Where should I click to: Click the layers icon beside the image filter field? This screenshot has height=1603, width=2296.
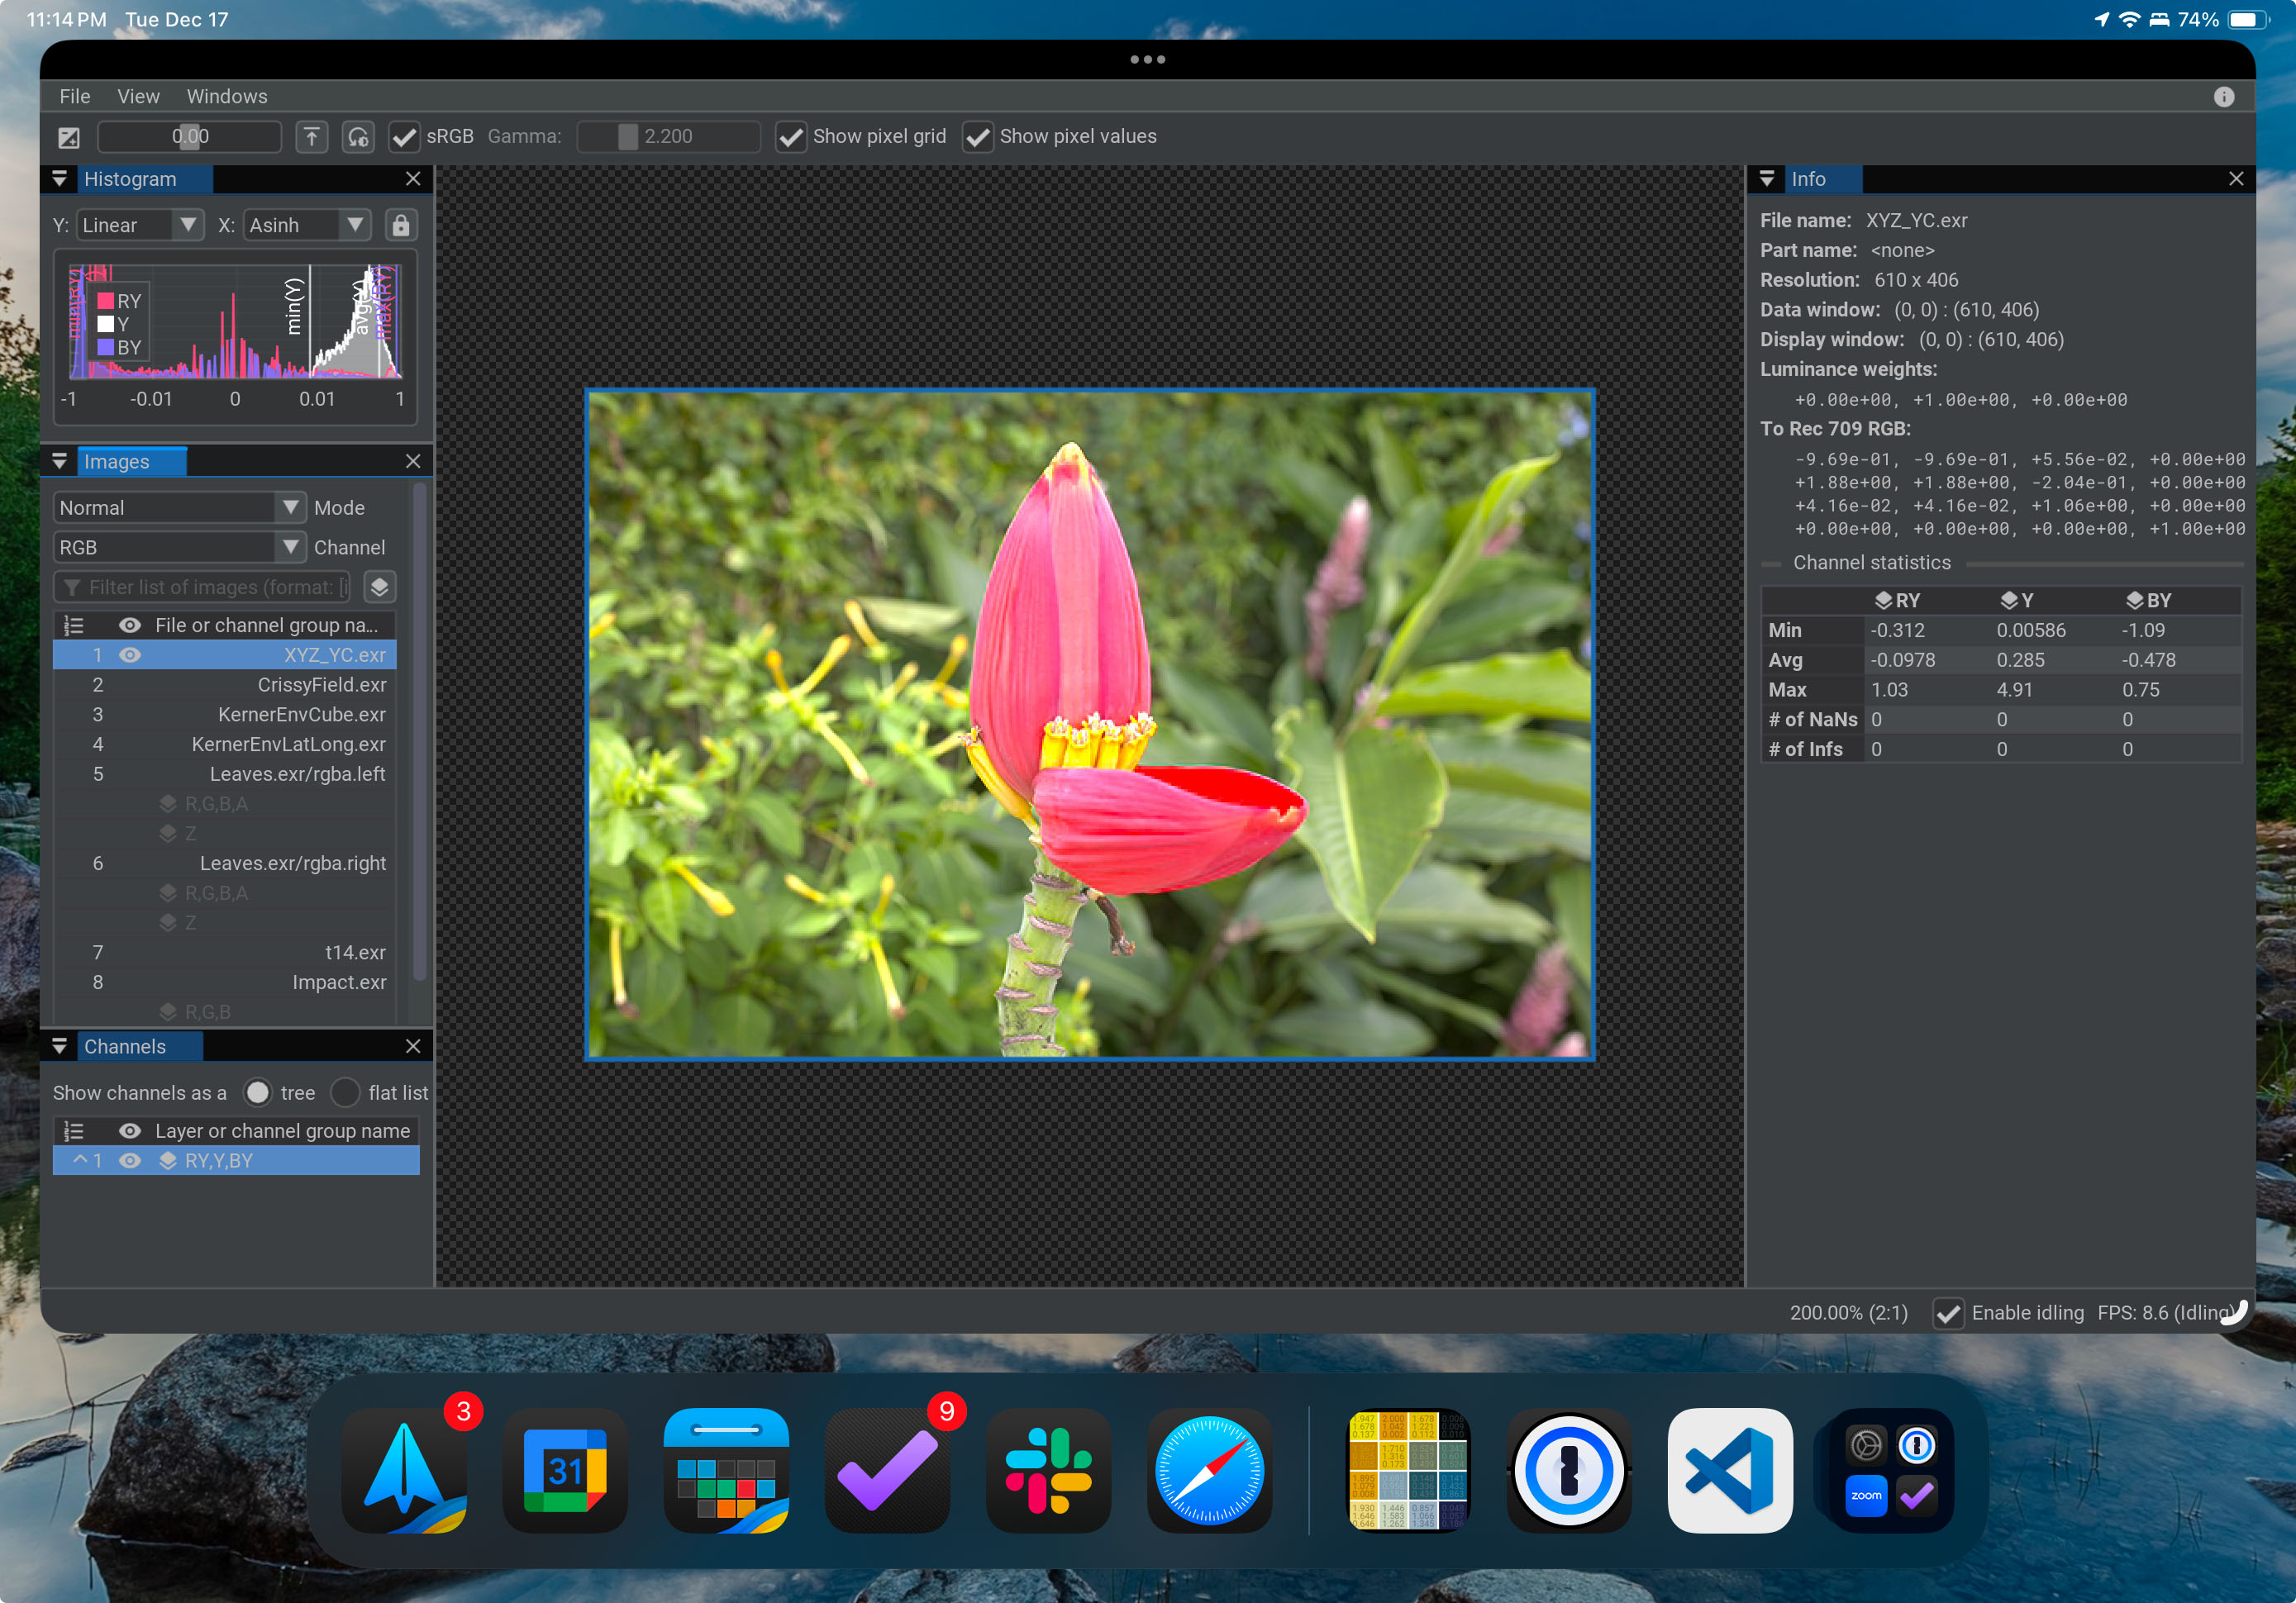pyautogui.click(x=379, y=587)
